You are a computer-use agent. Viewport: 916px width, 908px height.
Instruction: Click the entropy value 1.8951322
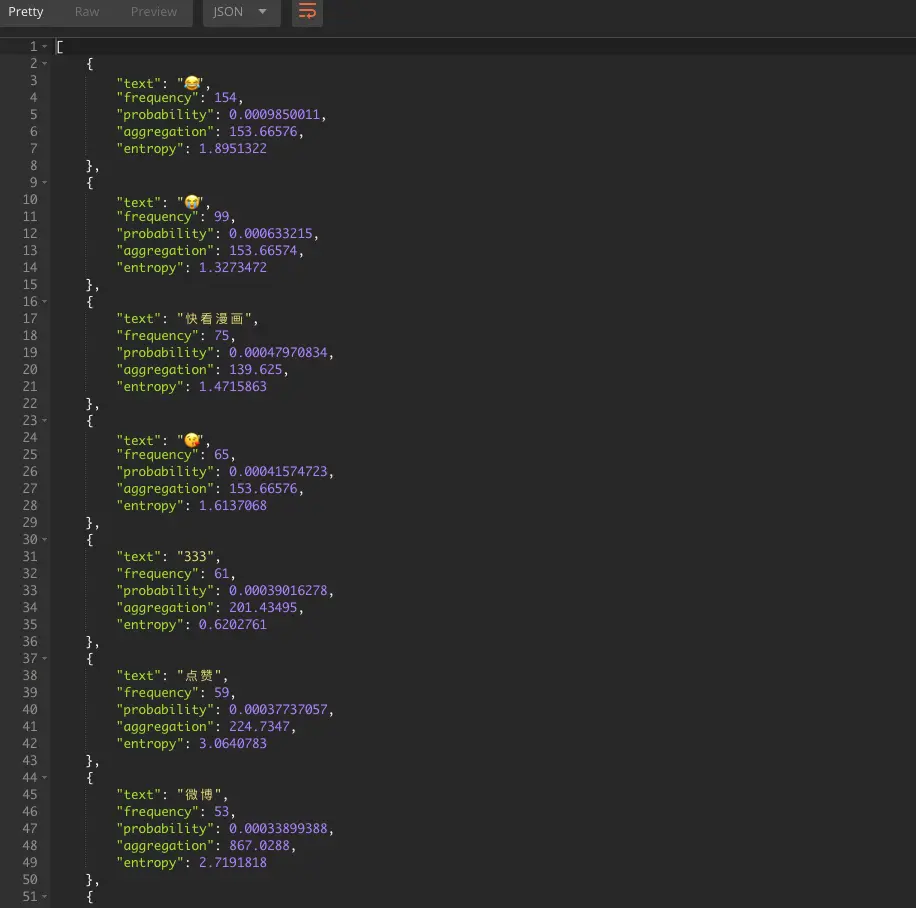click(x=233, y=148)
